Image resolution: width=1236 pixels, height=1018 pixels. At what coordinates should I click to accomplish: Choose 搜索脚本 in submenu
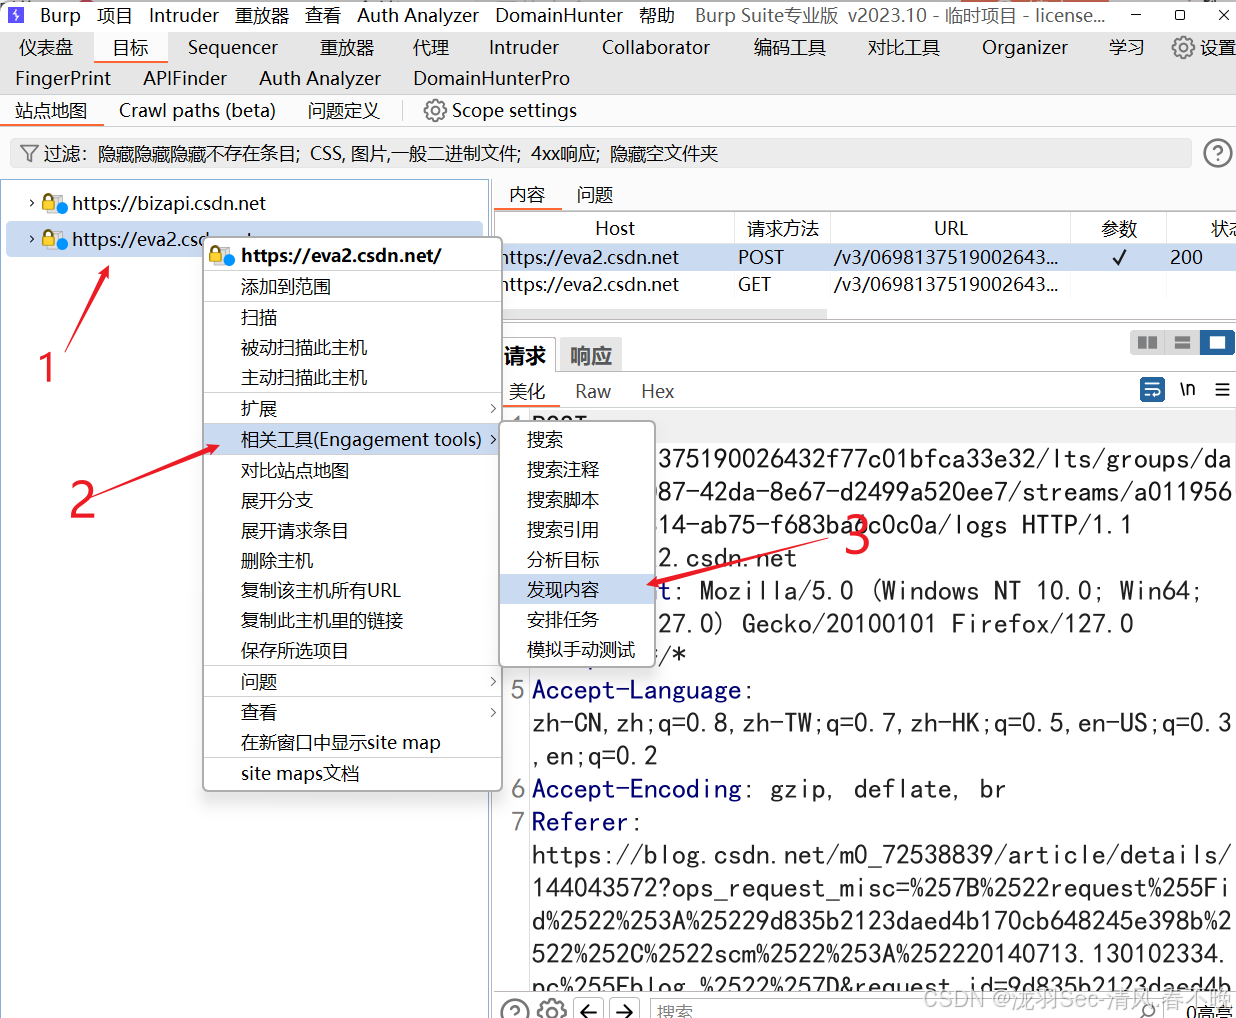point(577,499)
